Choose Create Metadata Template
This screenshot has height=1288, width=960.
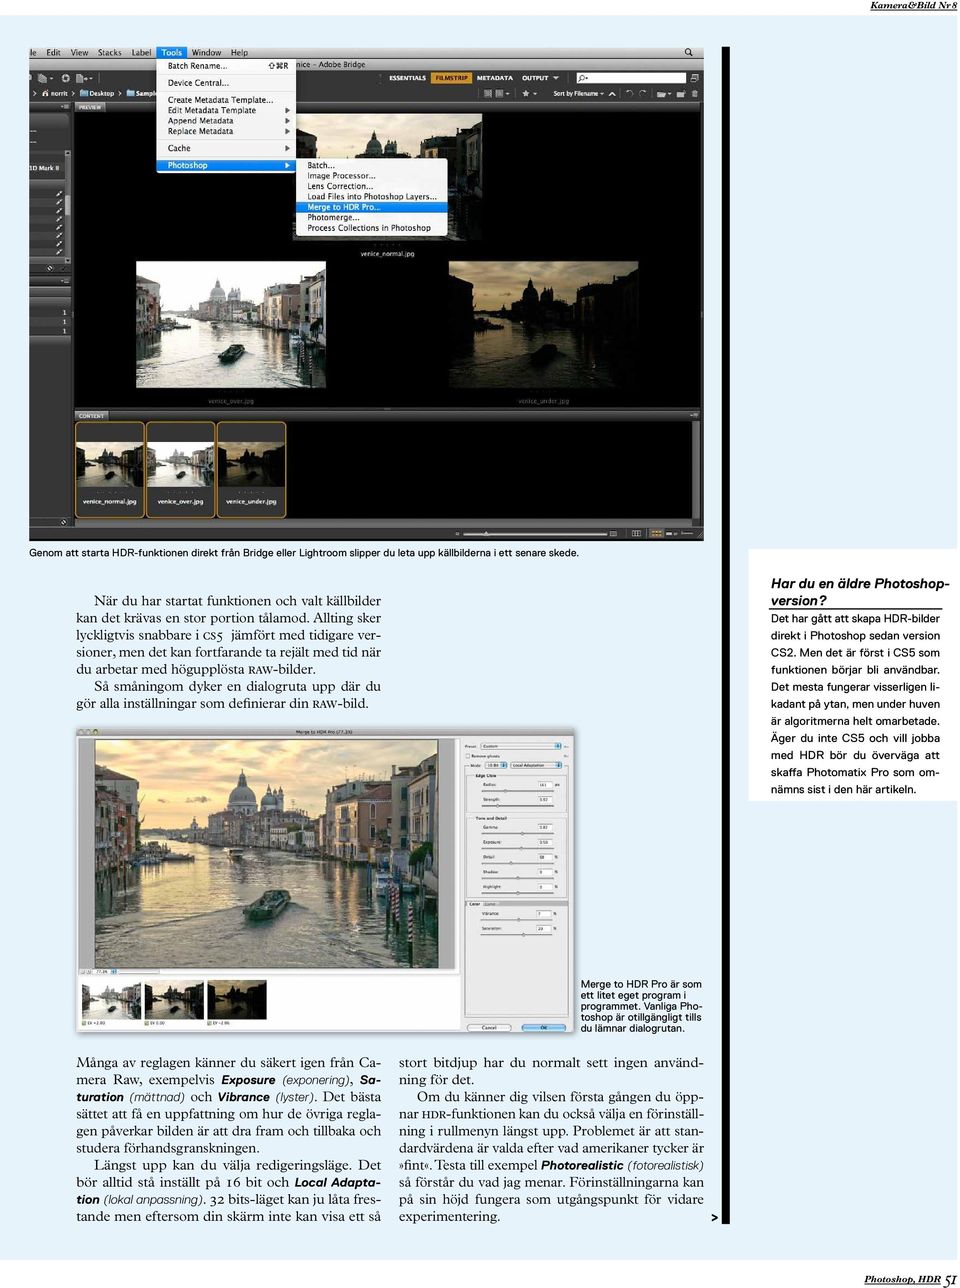coord(226,100)
